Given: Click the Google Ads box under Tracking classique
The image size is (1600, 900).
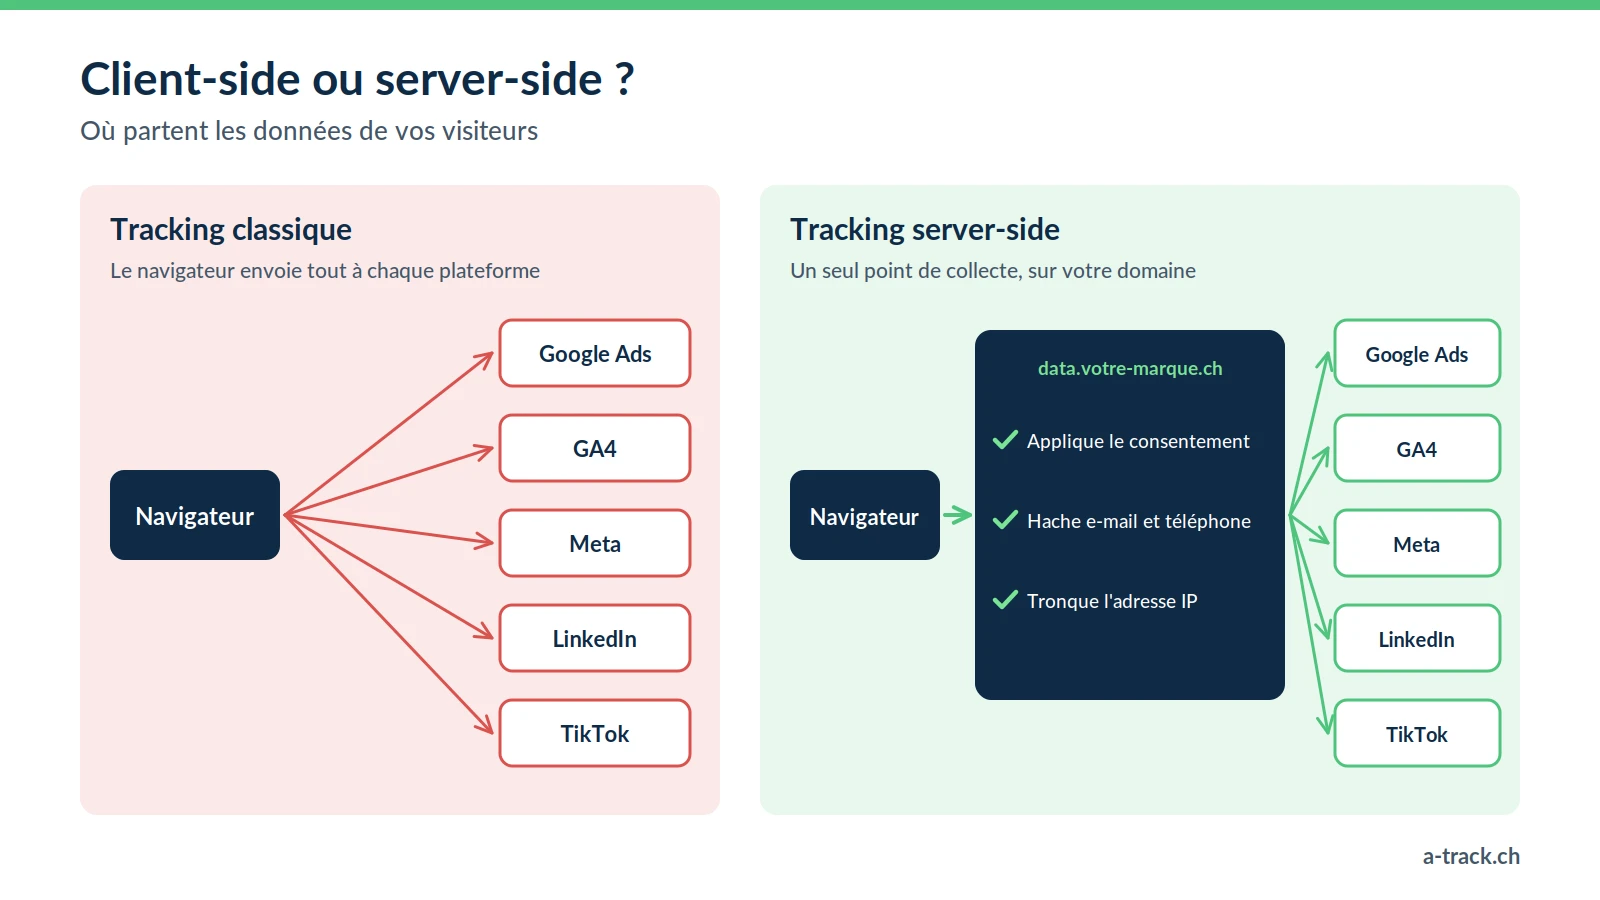Looking at the screenshot, I should coord(595,353).
